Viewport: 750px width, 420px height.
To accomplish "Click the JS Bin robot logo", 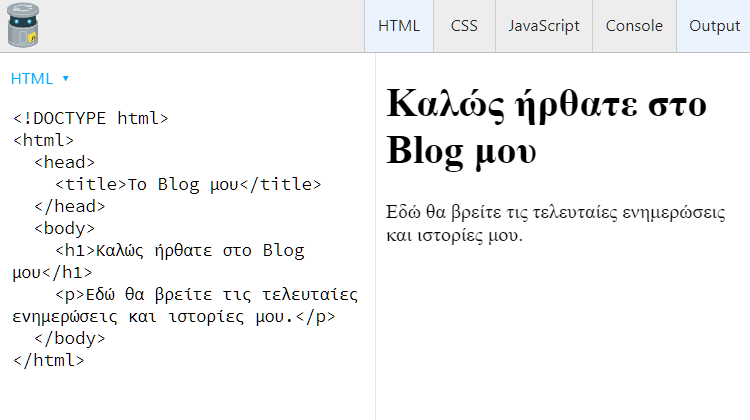I will click(23, 25).
